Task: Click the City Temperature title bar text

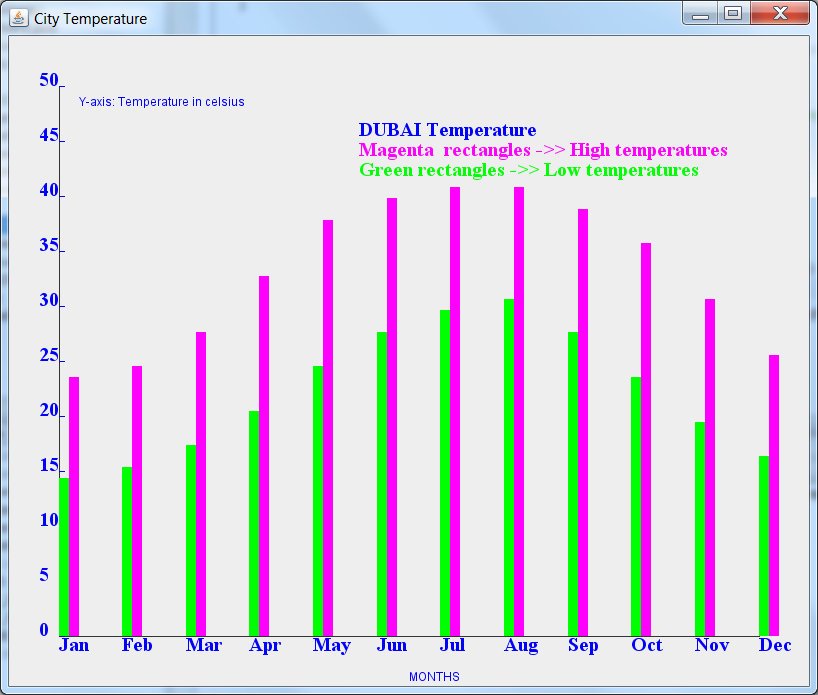Action: pos(89,18)
